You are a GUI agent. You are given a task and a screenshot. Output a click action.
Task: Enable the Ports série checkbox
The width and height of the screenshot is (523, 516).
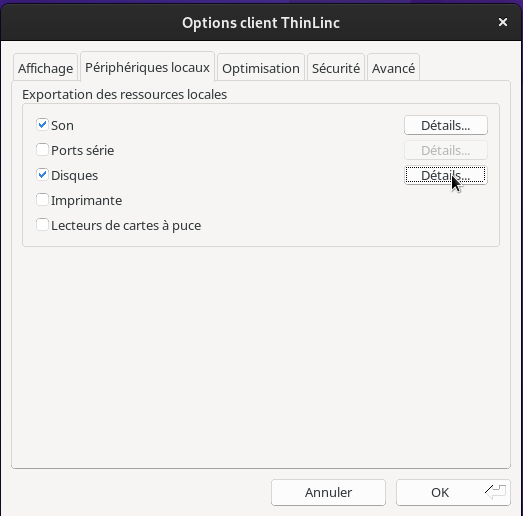[42, 150]
